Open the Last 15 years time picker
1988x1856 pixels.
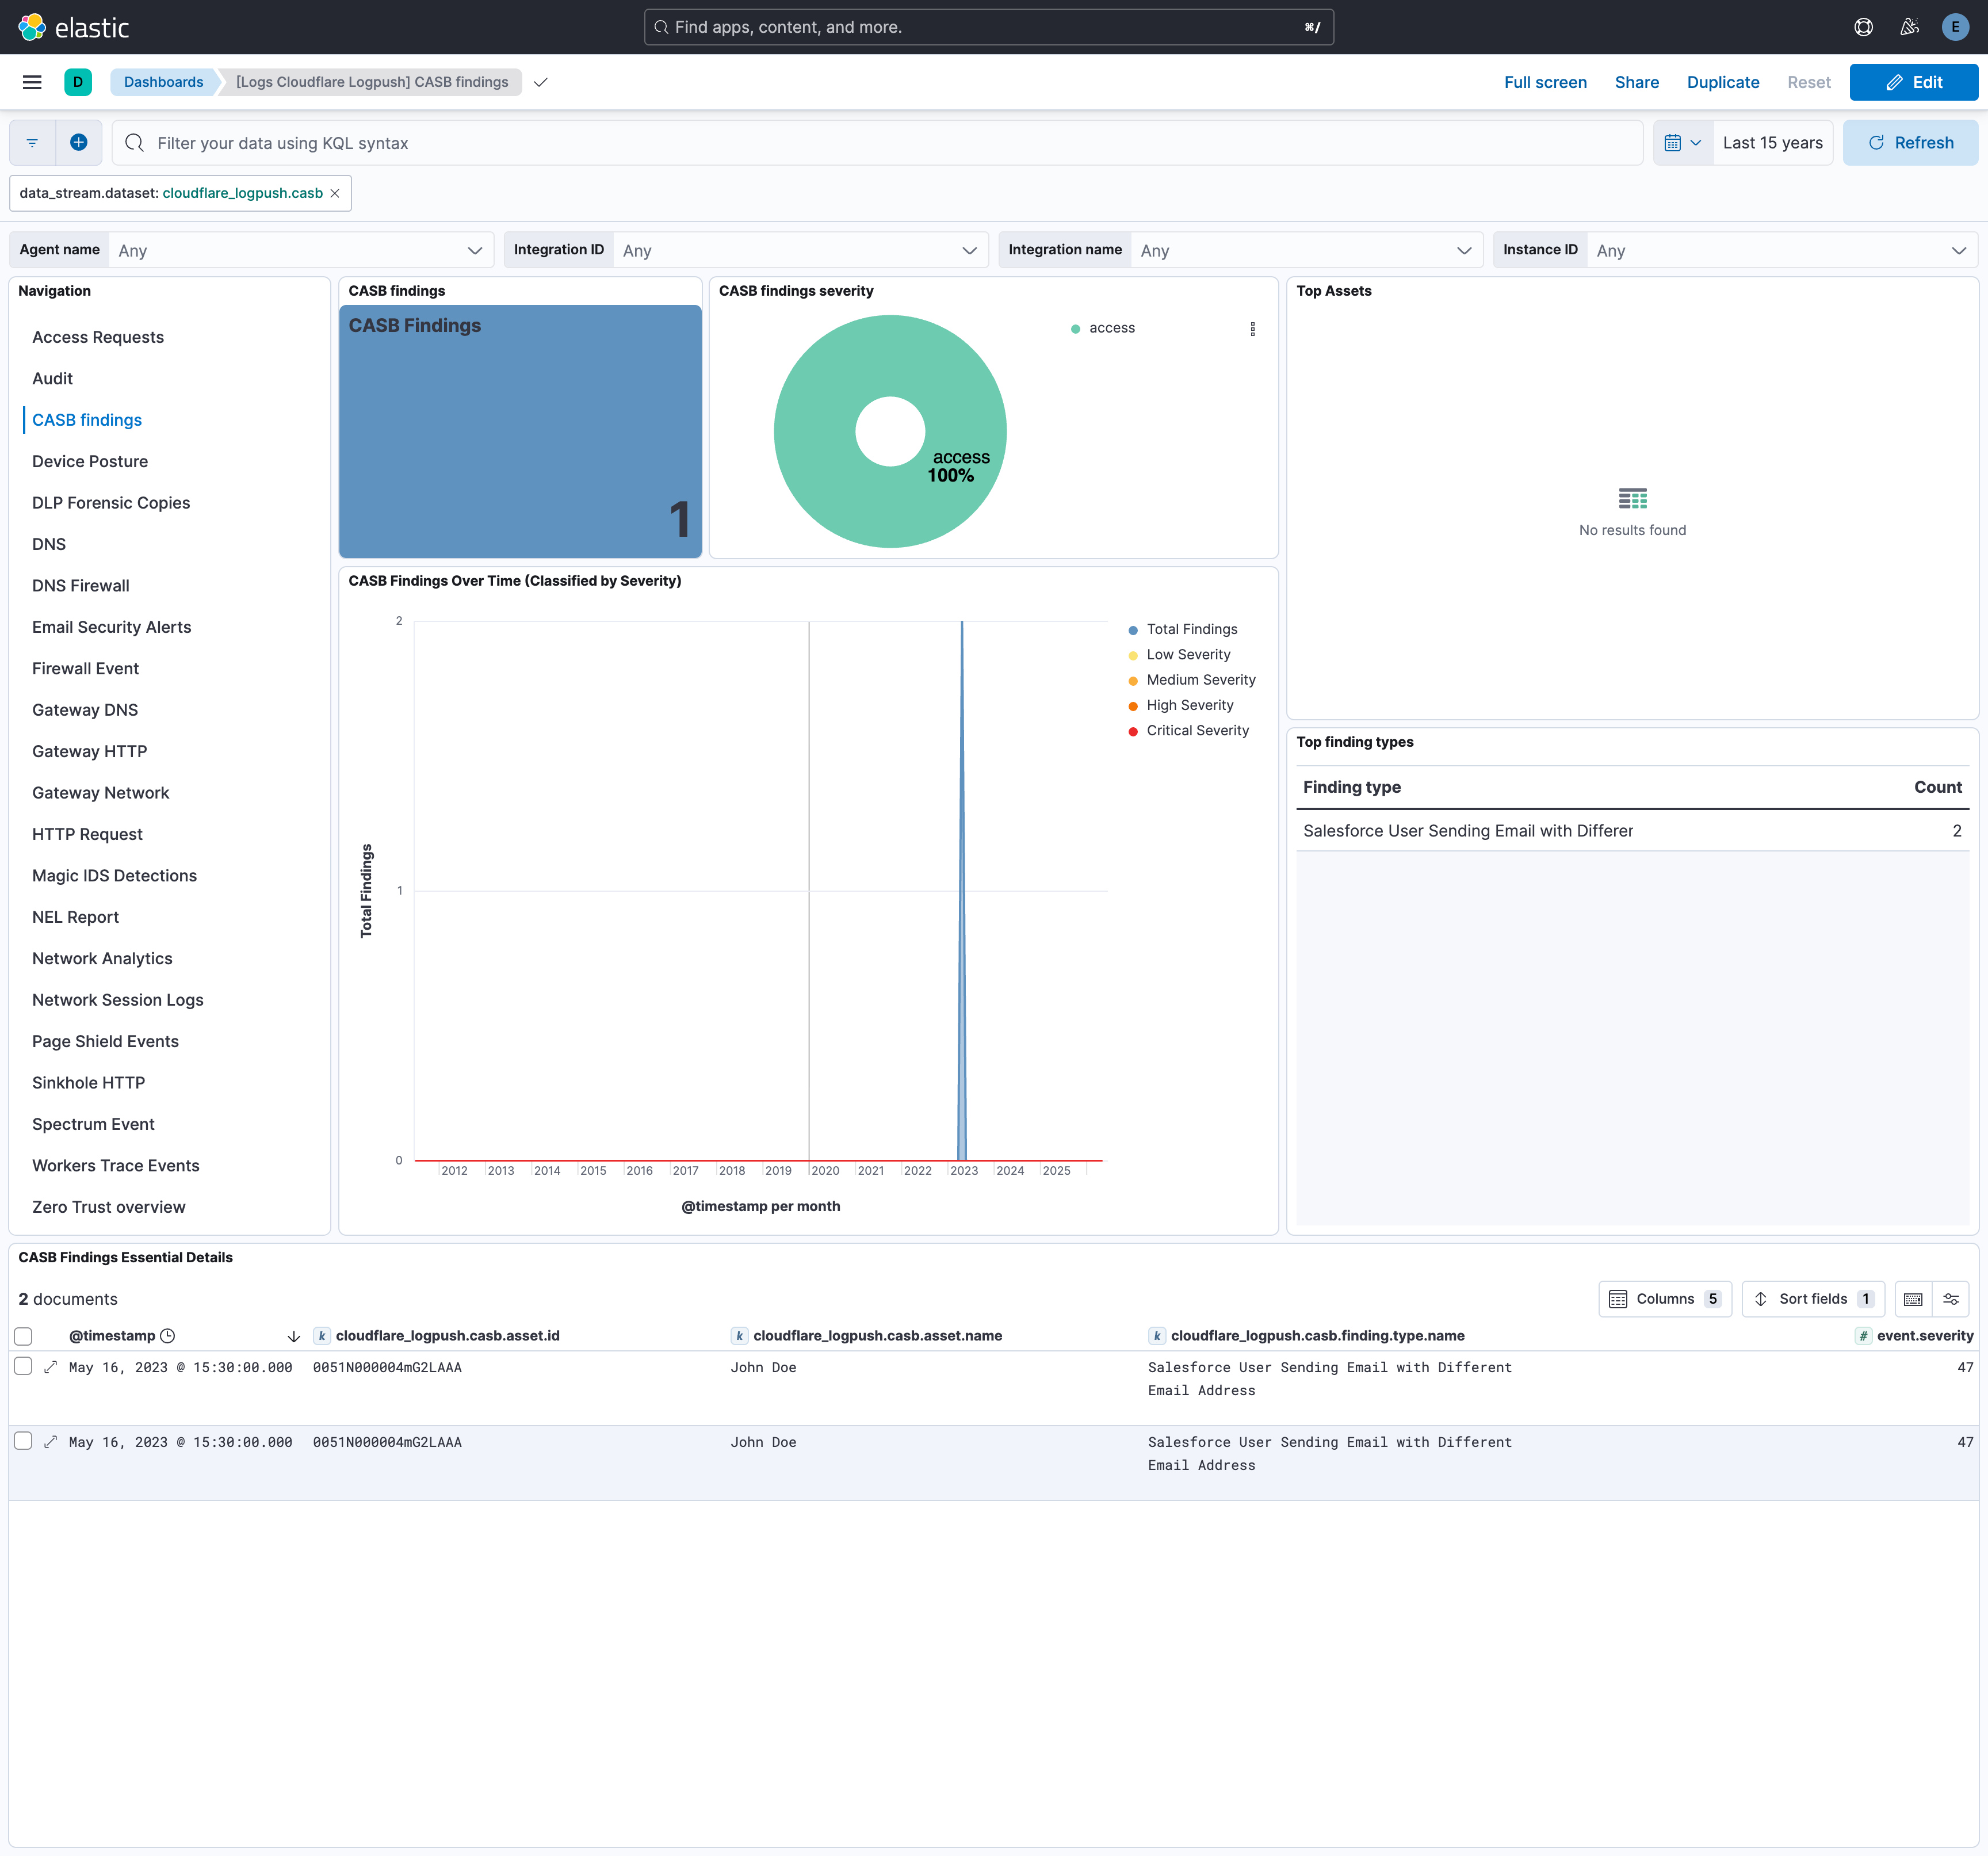pyautogui.click(x=1772, y=143)
